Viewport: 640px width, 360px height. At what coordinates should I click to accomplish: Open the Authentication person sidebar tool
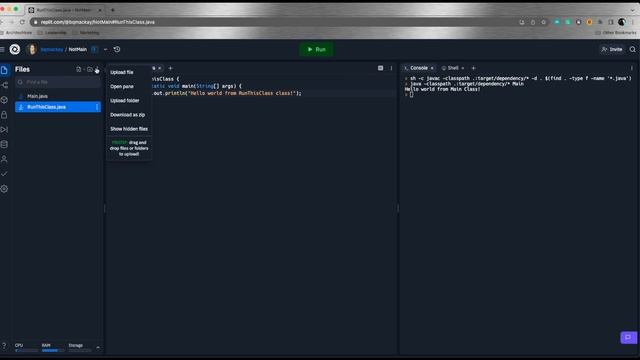pos(4,159)
